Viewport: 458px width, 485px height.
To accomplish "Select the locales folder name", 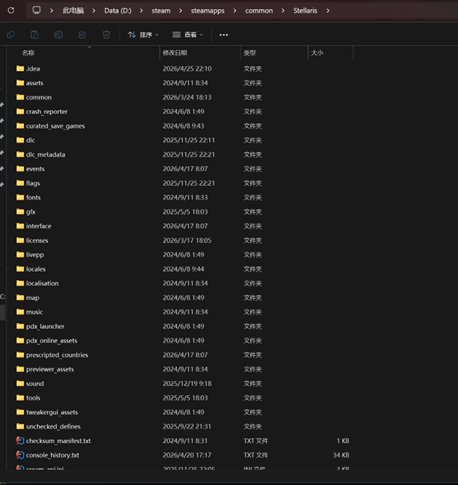I will [36, 269].
